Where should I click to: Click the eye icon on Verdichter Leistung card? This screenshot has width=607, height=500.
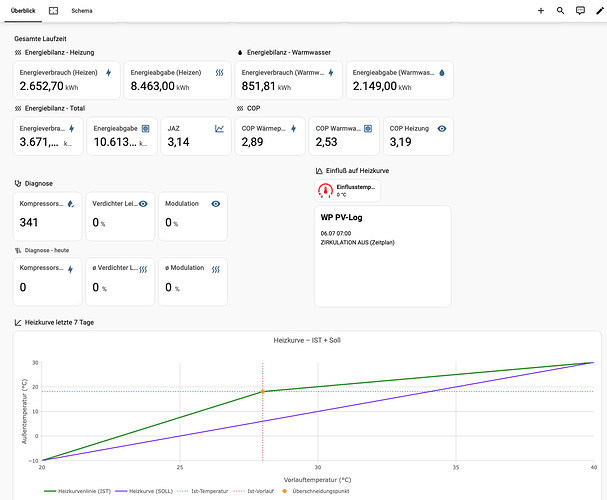tap(143, 204)
